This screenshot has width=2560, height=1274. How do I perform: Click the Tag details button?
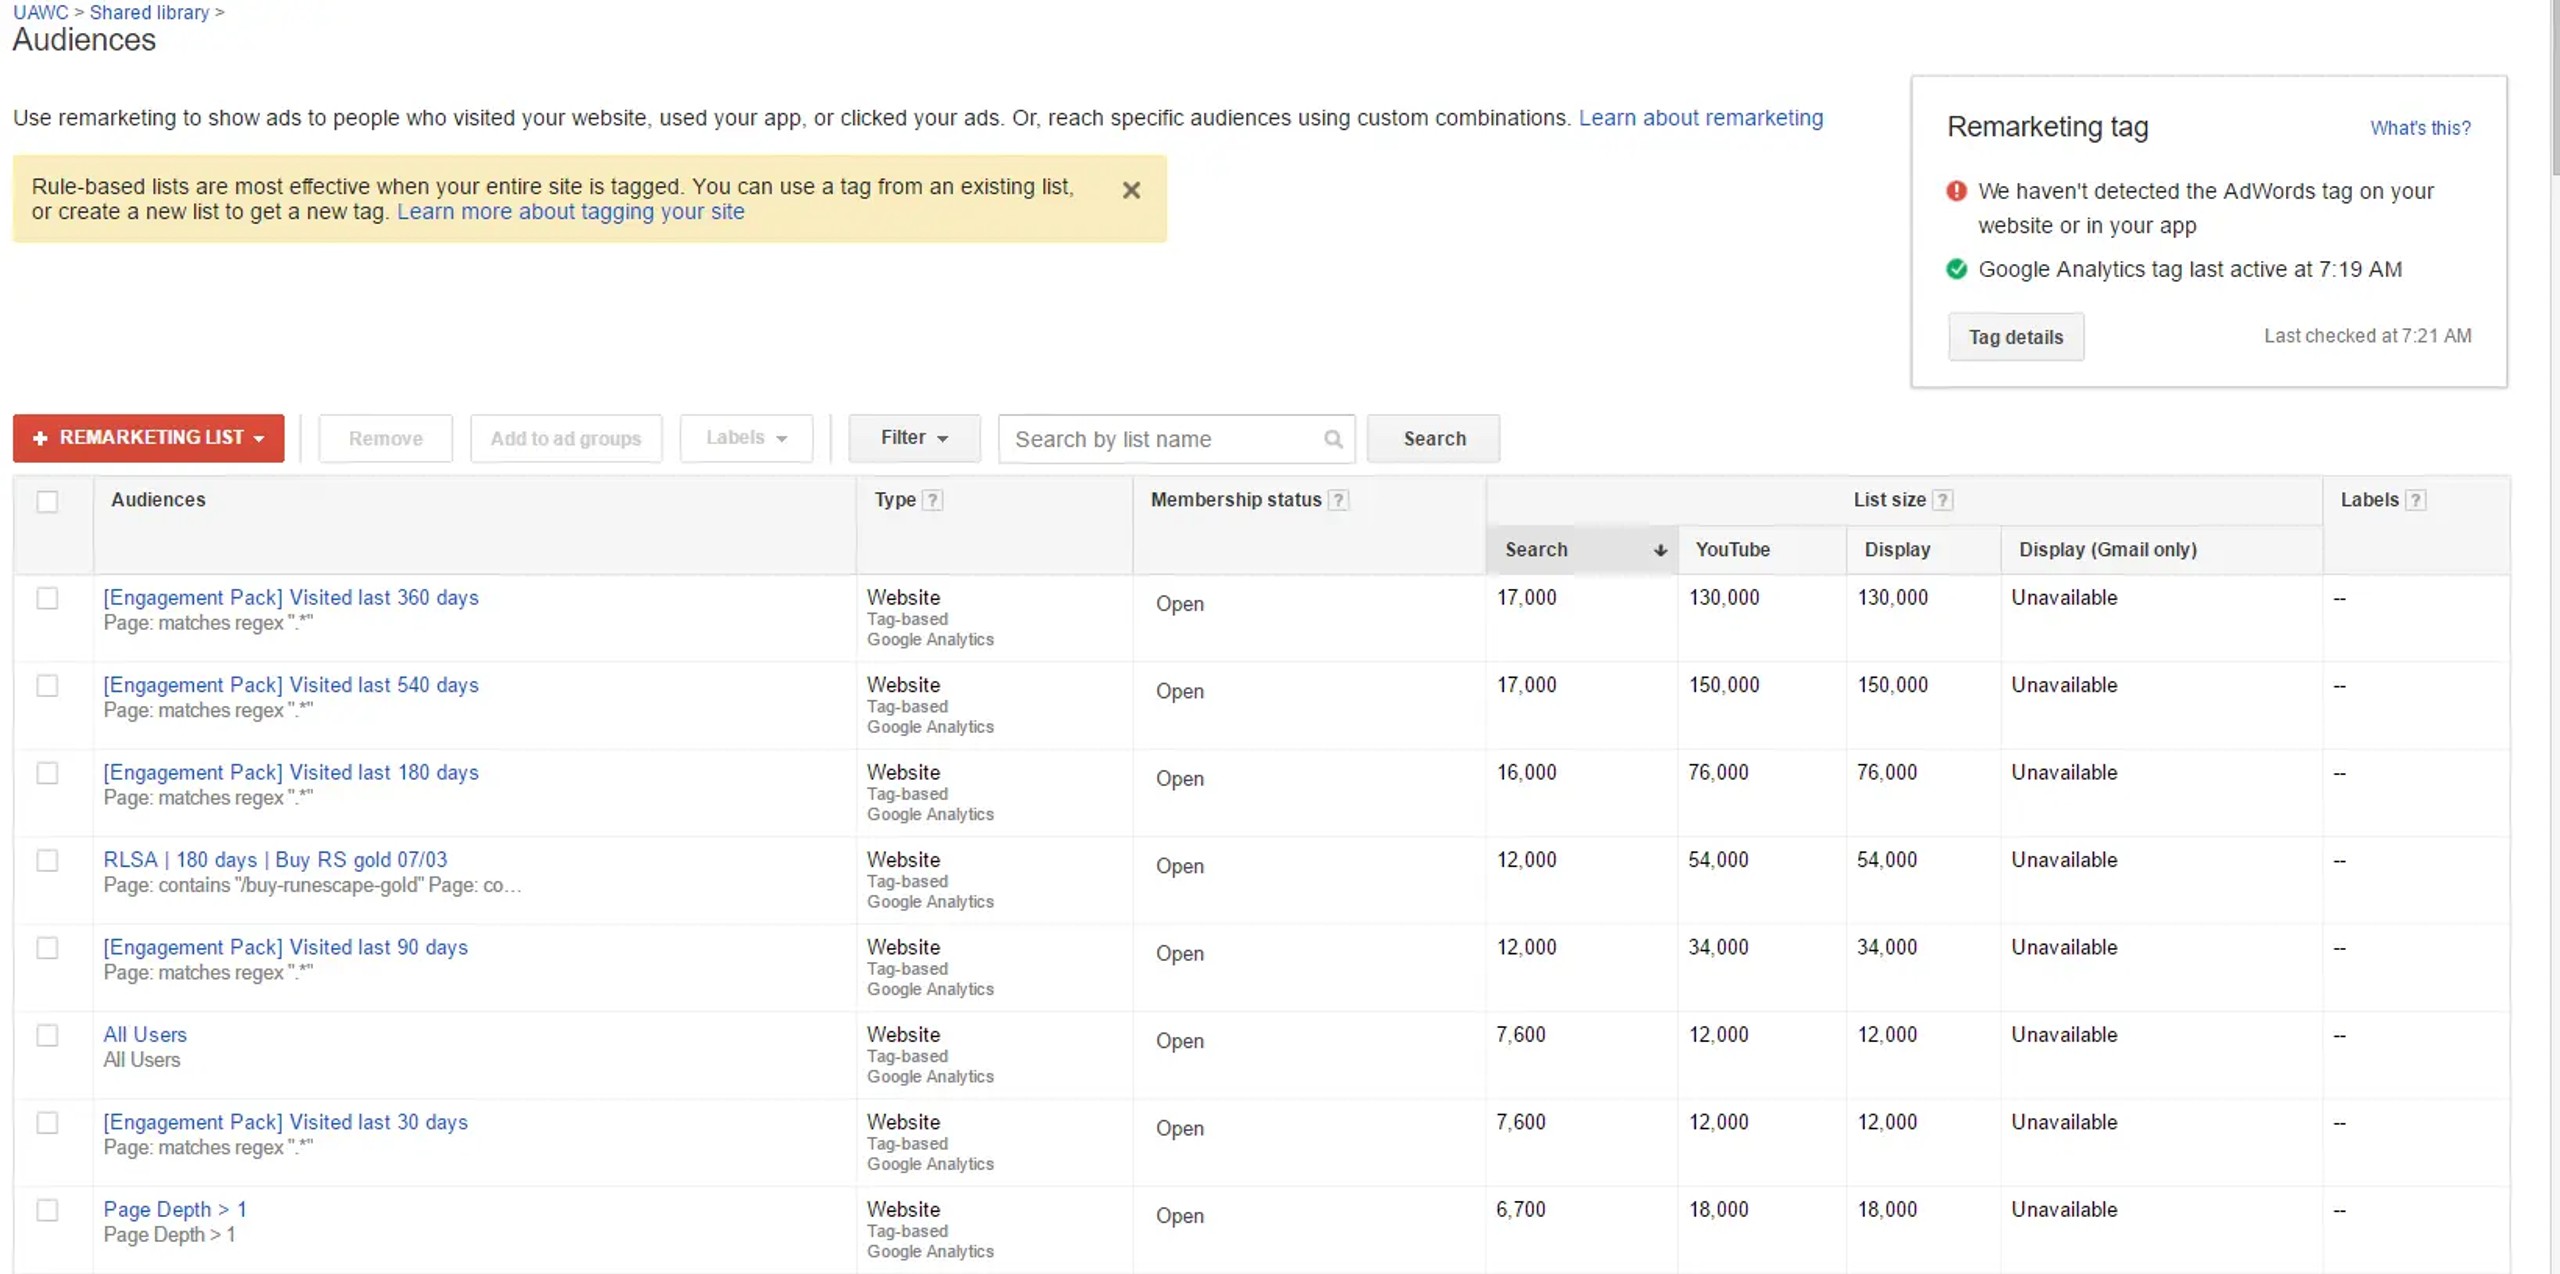2016,337
